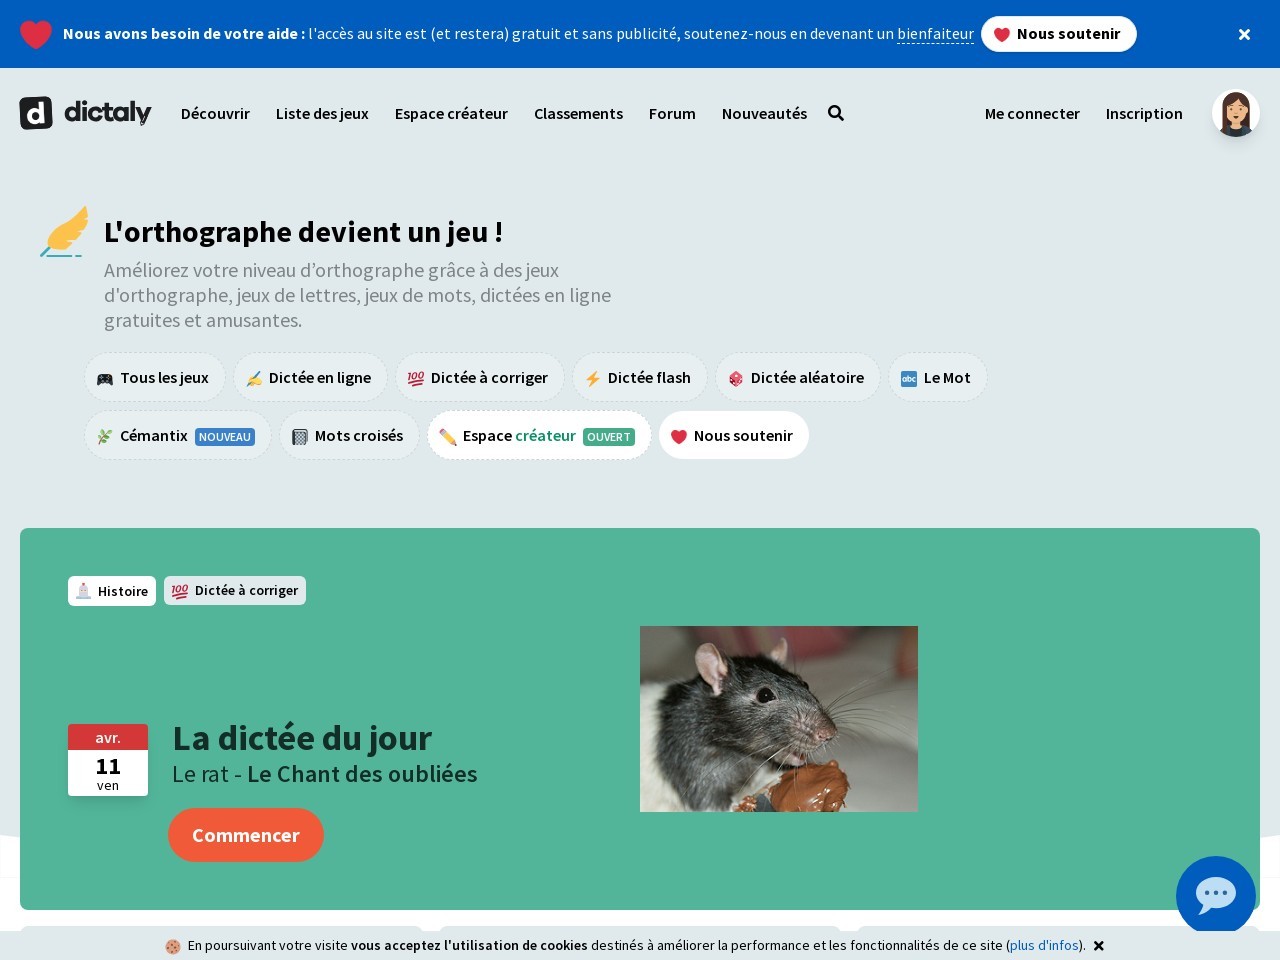
Task: Open Mots croisés pill
Action: [x=349, y=435]
